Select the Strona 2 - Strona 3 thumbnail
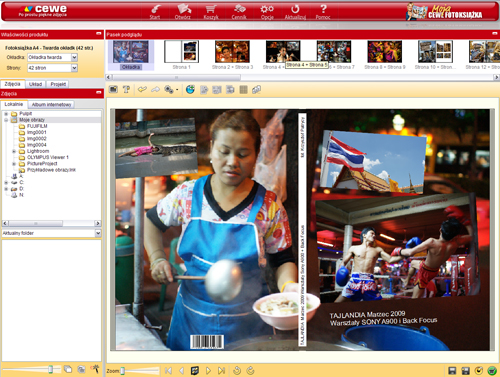 pos(232,55)
